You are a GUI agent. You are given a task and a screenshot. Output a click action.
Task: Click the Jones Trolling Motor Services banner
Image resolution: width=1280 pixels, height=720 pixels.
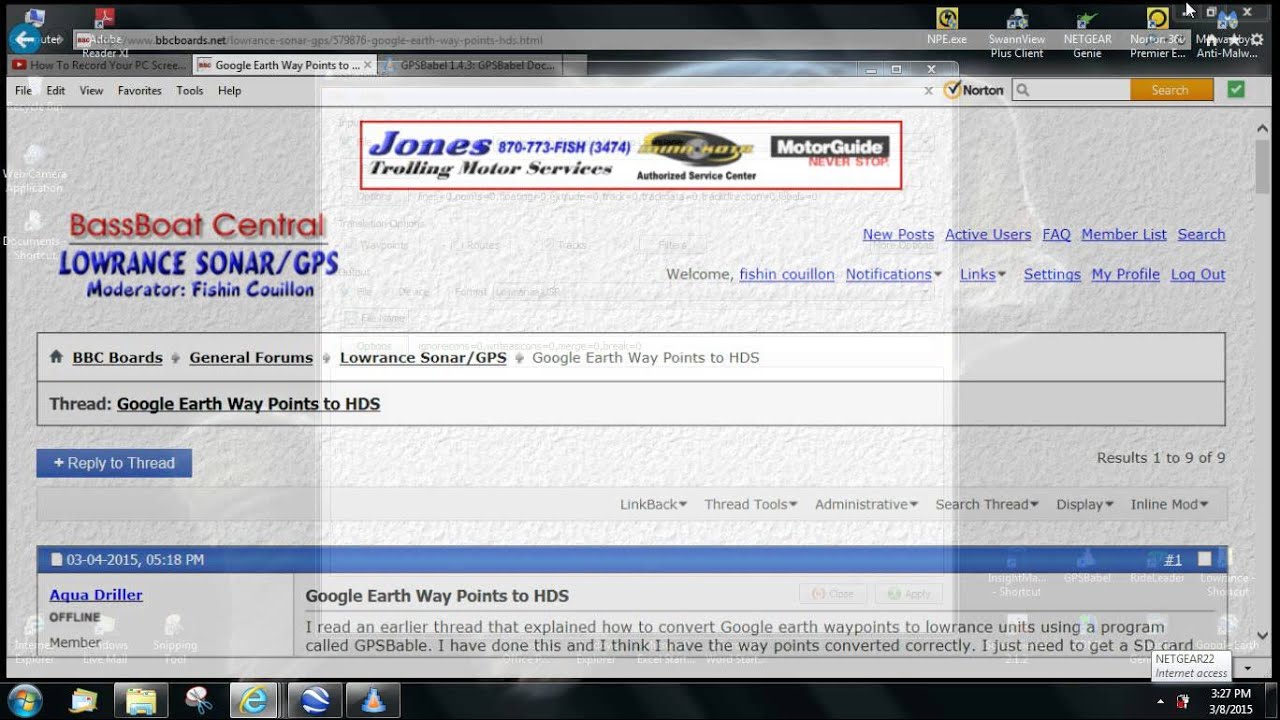pos(631,155)
